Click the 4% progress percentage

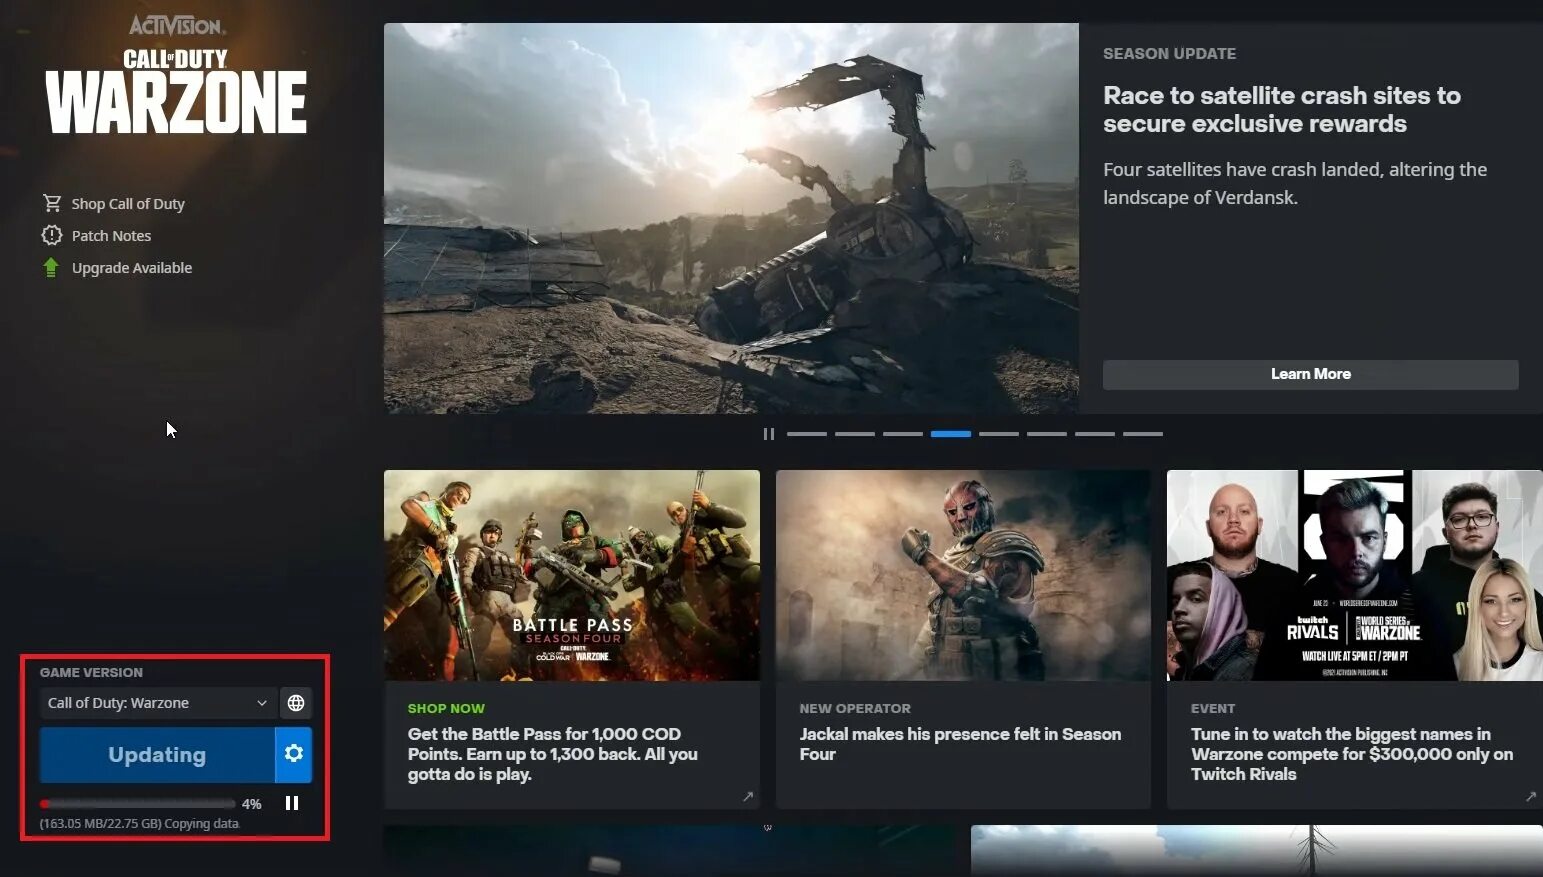pyautogui.click(x=251, y=804)
